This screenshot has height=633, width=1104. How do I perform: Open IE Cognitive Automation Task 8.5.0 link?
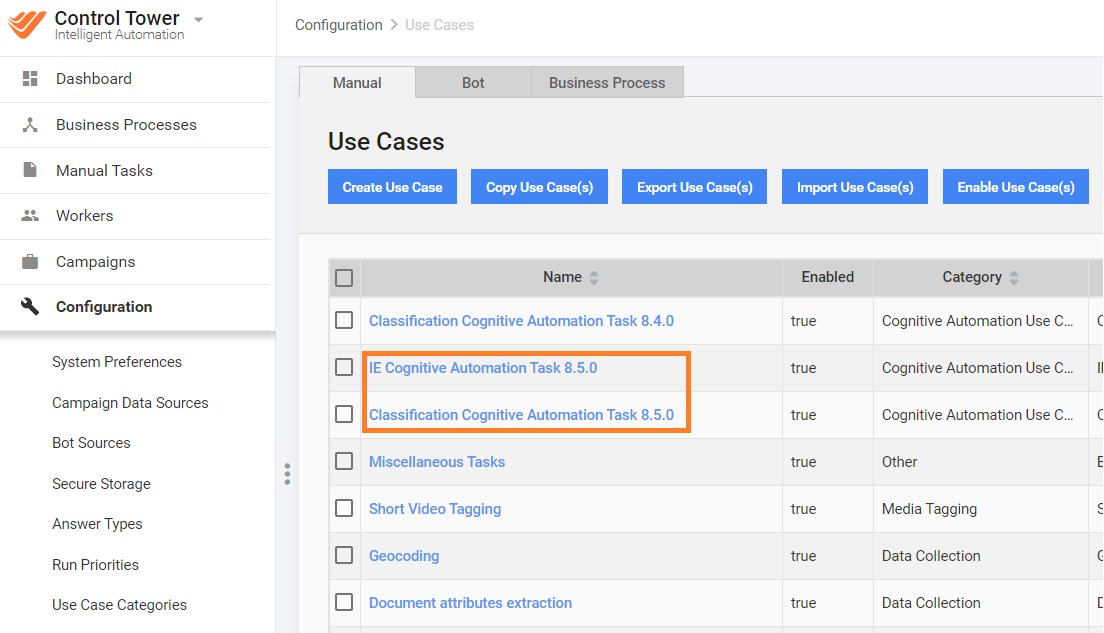pyautogui.click(x=483, y=368)
